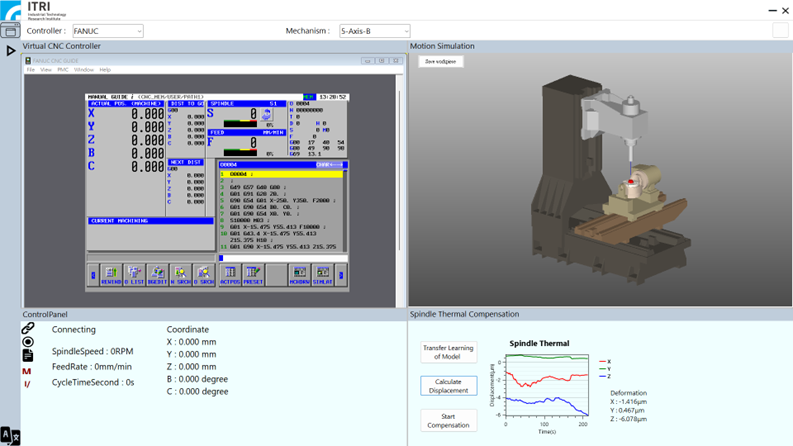Click the Save workpiece button
The width and height of the screenshot is (793, 446).
click(x=440, y=62)
